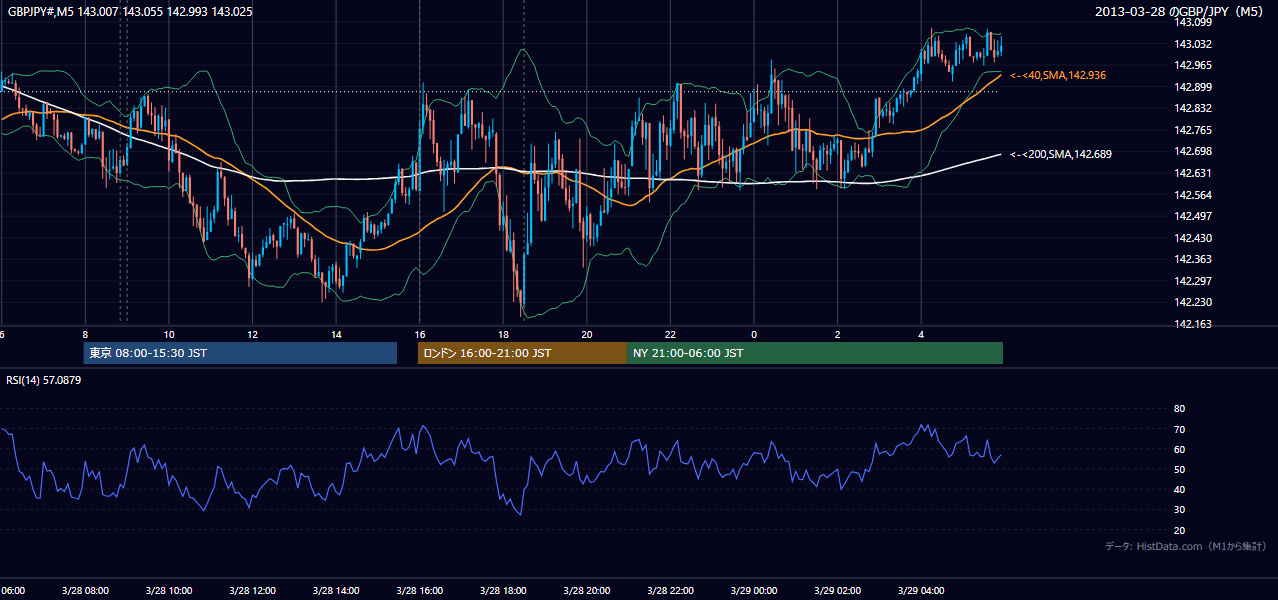Click the RSI scale value 40
The width and height of the screenshot is (1278, 600).
click(1179, 489)
